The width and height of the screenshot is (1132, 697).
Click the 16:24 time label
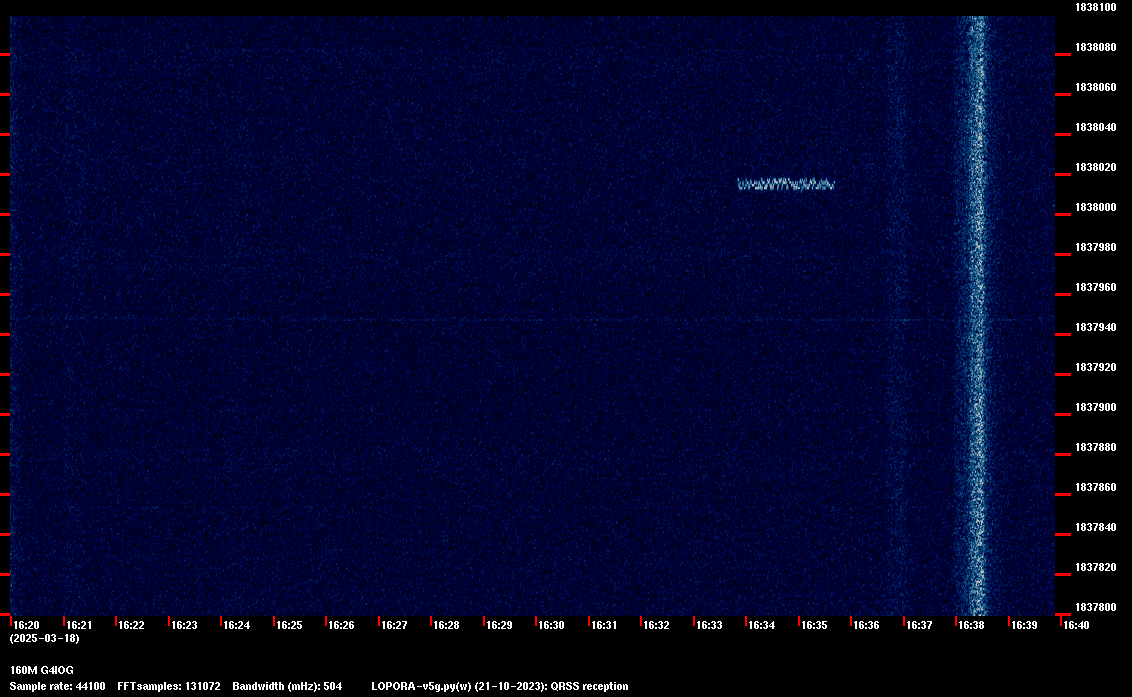[237, 625]
